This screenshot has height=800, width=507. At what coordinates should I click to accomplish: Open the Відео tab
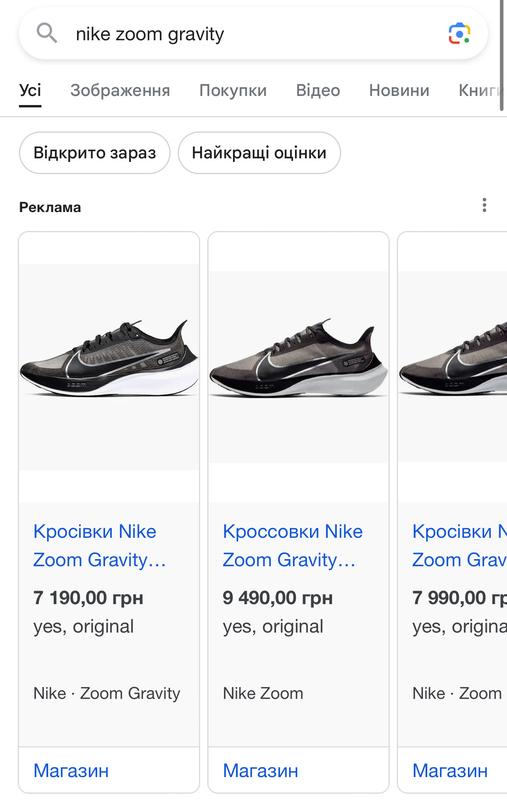318,90
